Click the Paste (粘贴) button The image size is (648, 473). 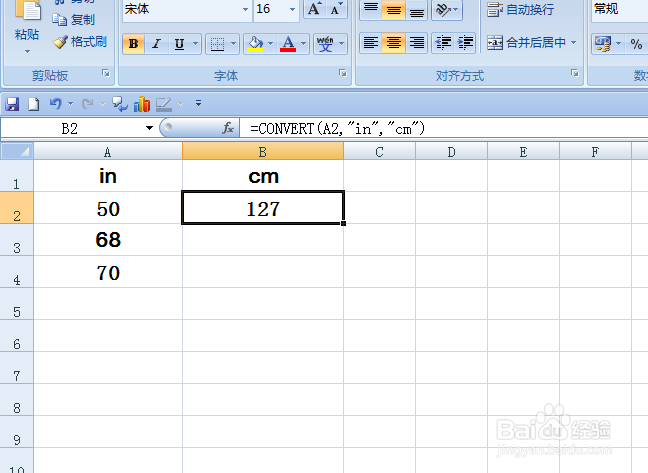[x=27, y=28]
